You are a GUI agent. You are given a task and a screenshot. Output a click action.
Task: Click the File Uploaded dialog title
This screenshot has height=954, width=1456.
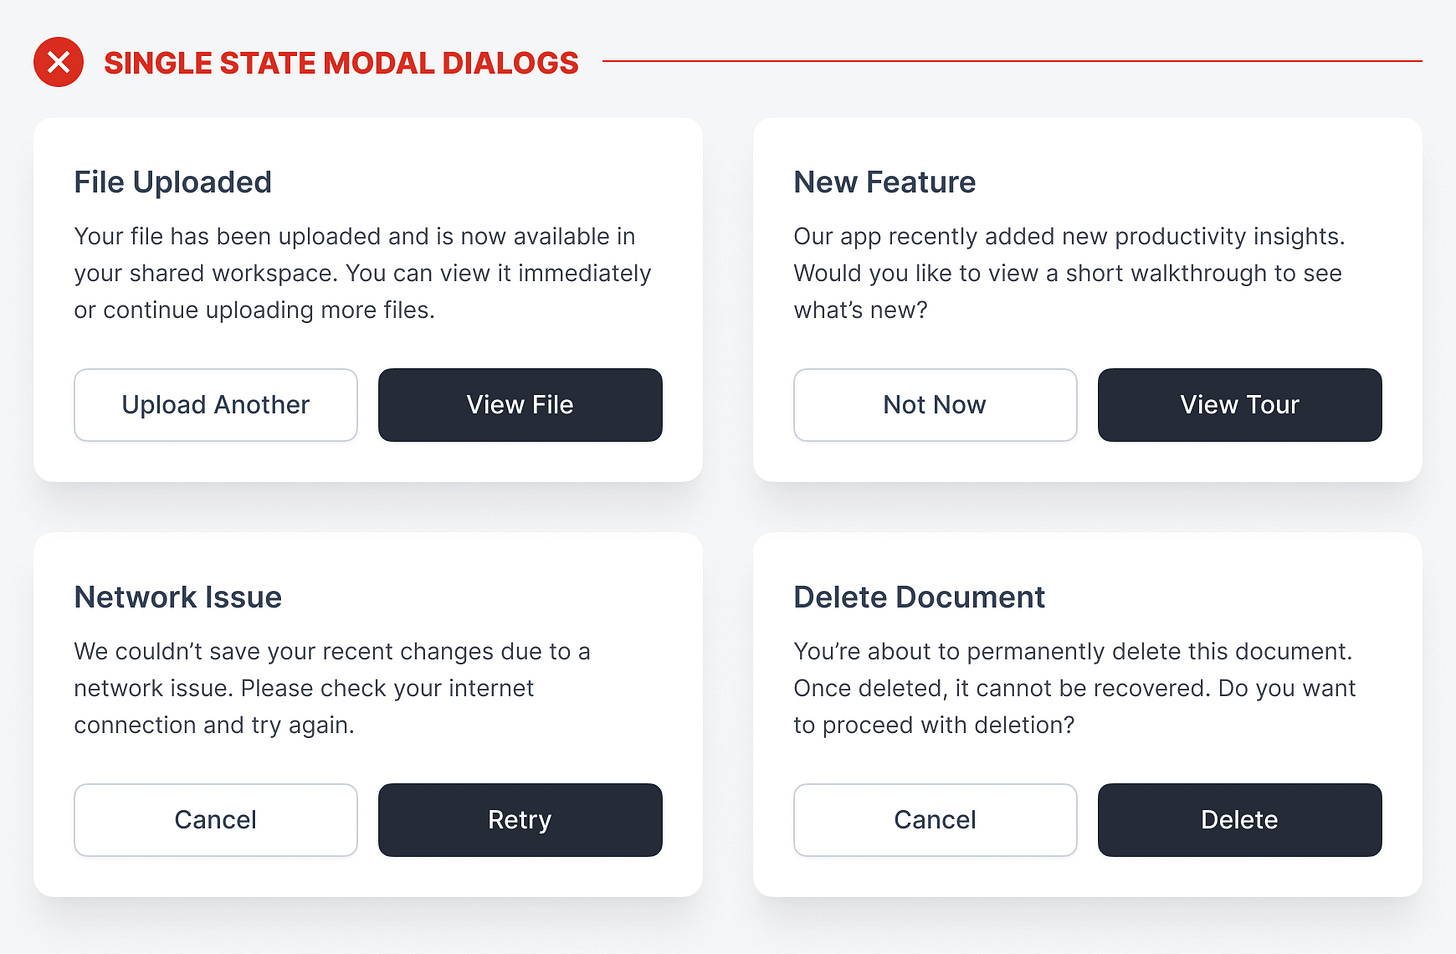(173, 182)
